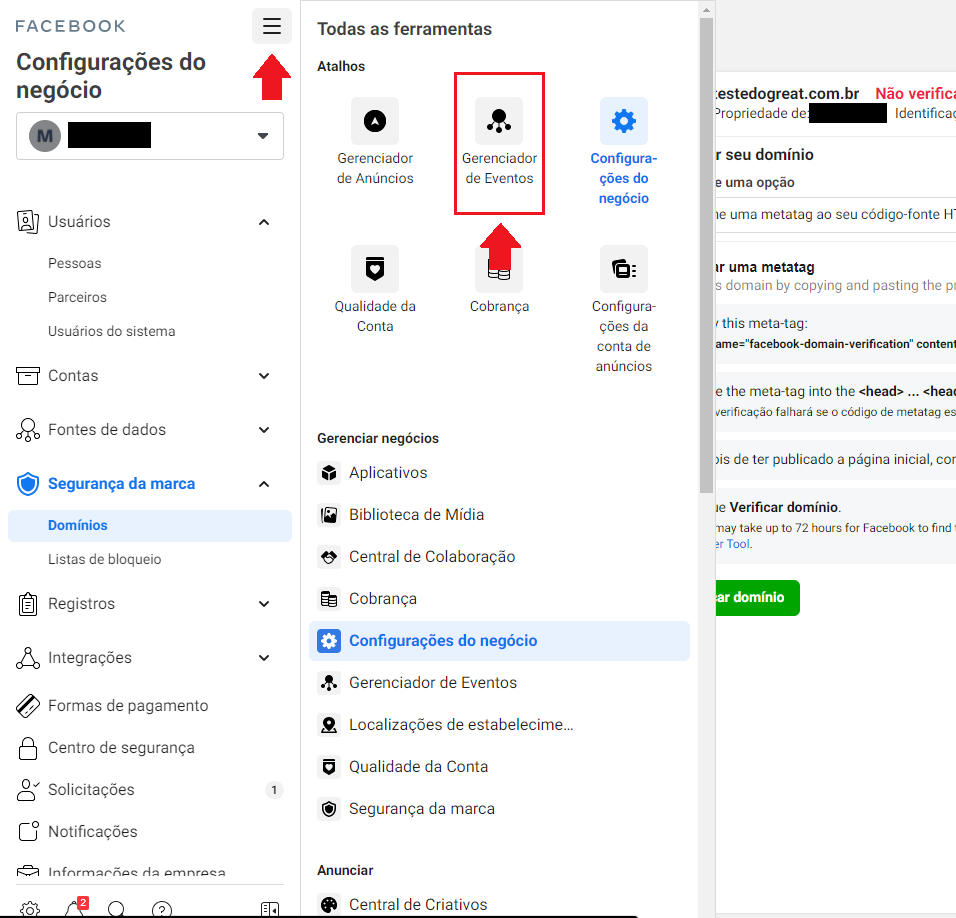Collapse sidebar with the panel icon
The height and width of the screenshot is (918, 956).
tap(269, 909)
